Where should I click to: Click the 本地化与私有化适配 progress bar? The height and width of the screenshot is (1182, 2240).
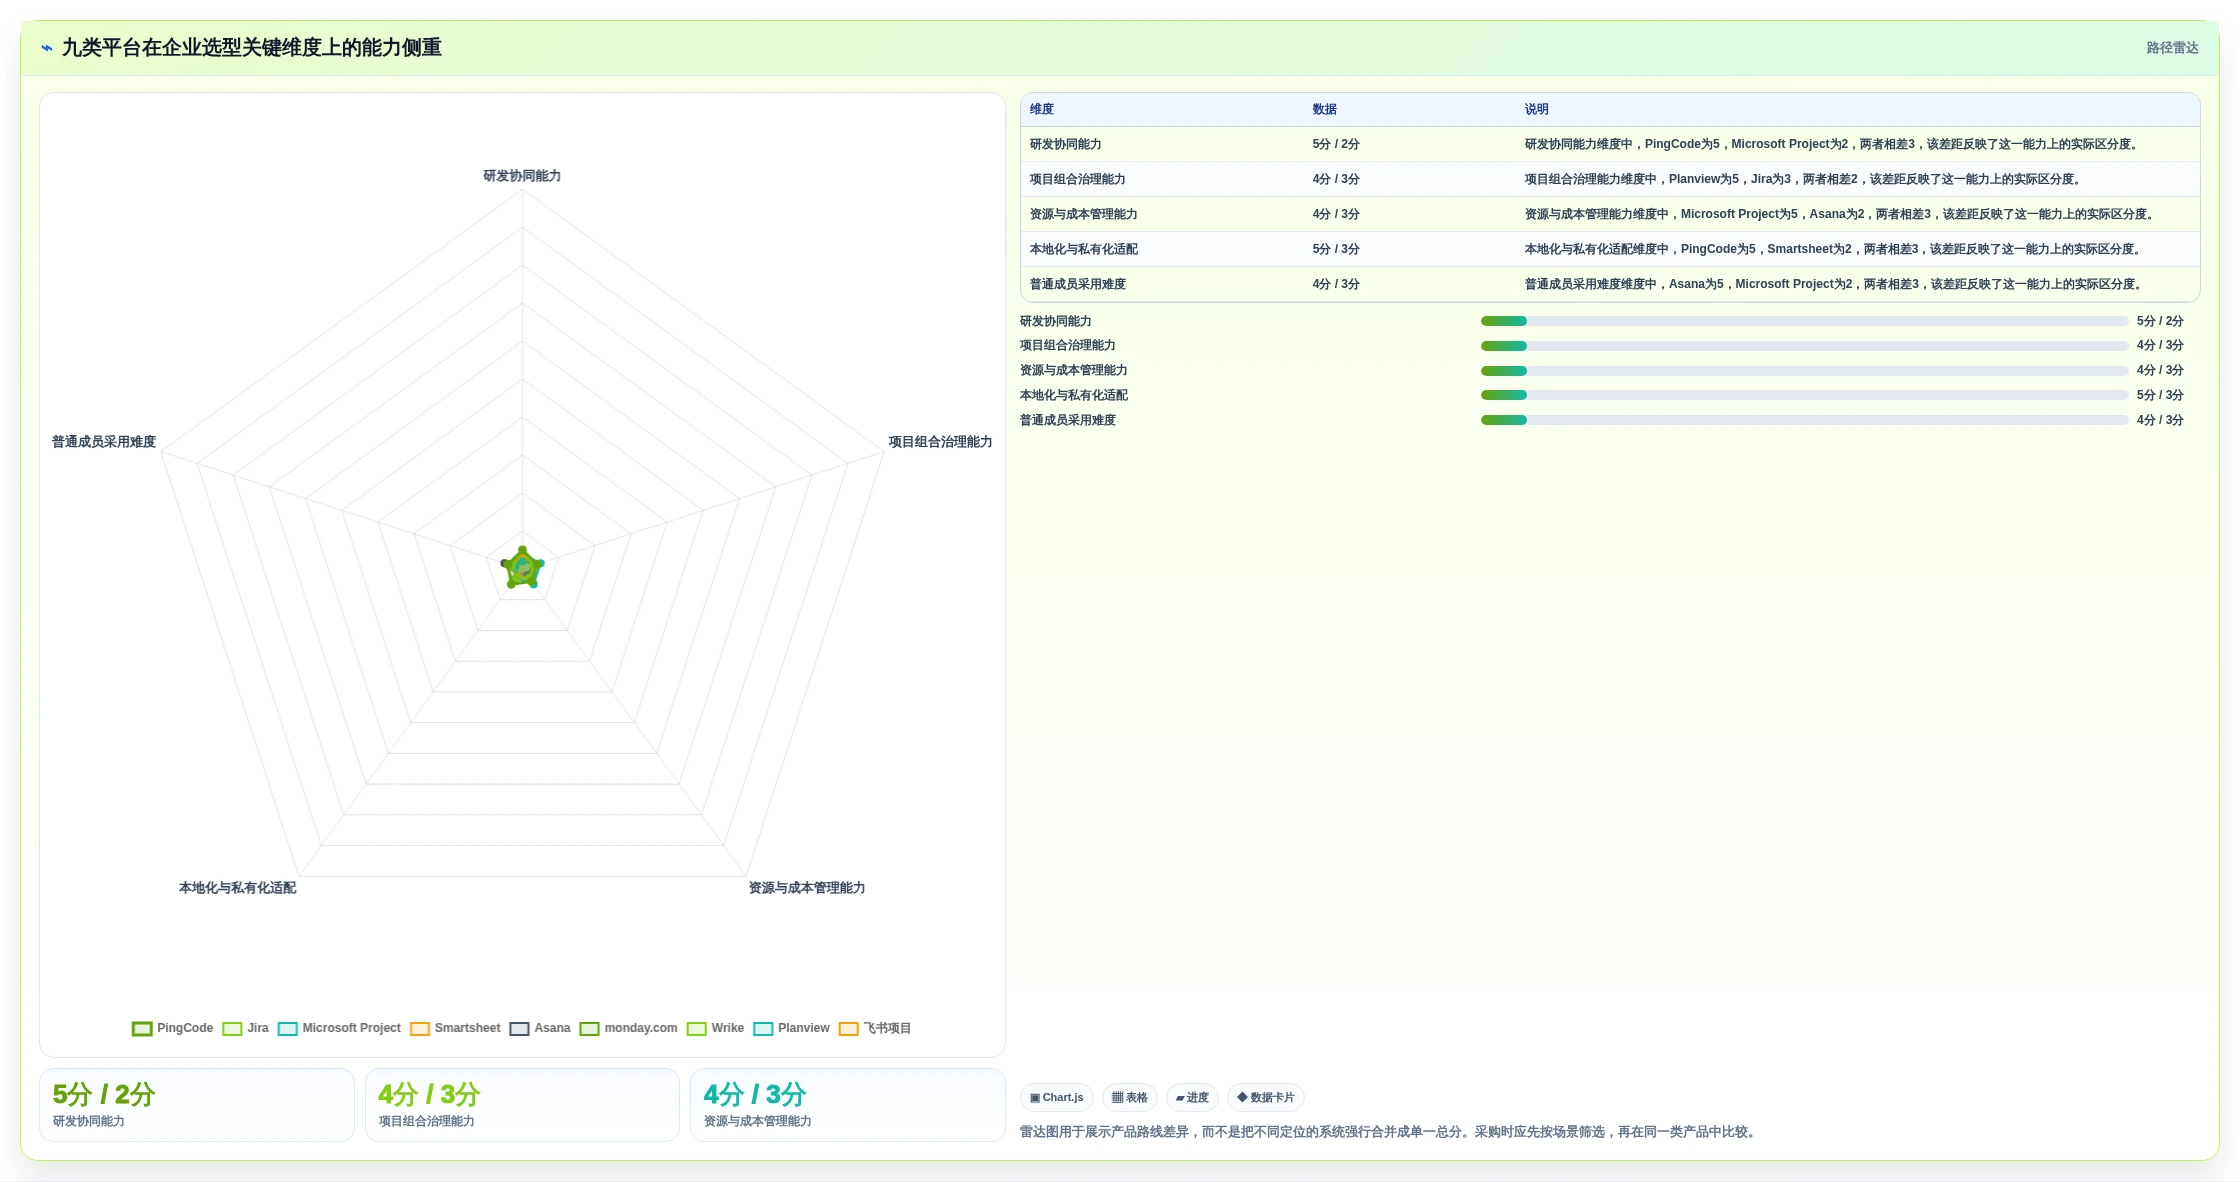(x=1804, y=395)
